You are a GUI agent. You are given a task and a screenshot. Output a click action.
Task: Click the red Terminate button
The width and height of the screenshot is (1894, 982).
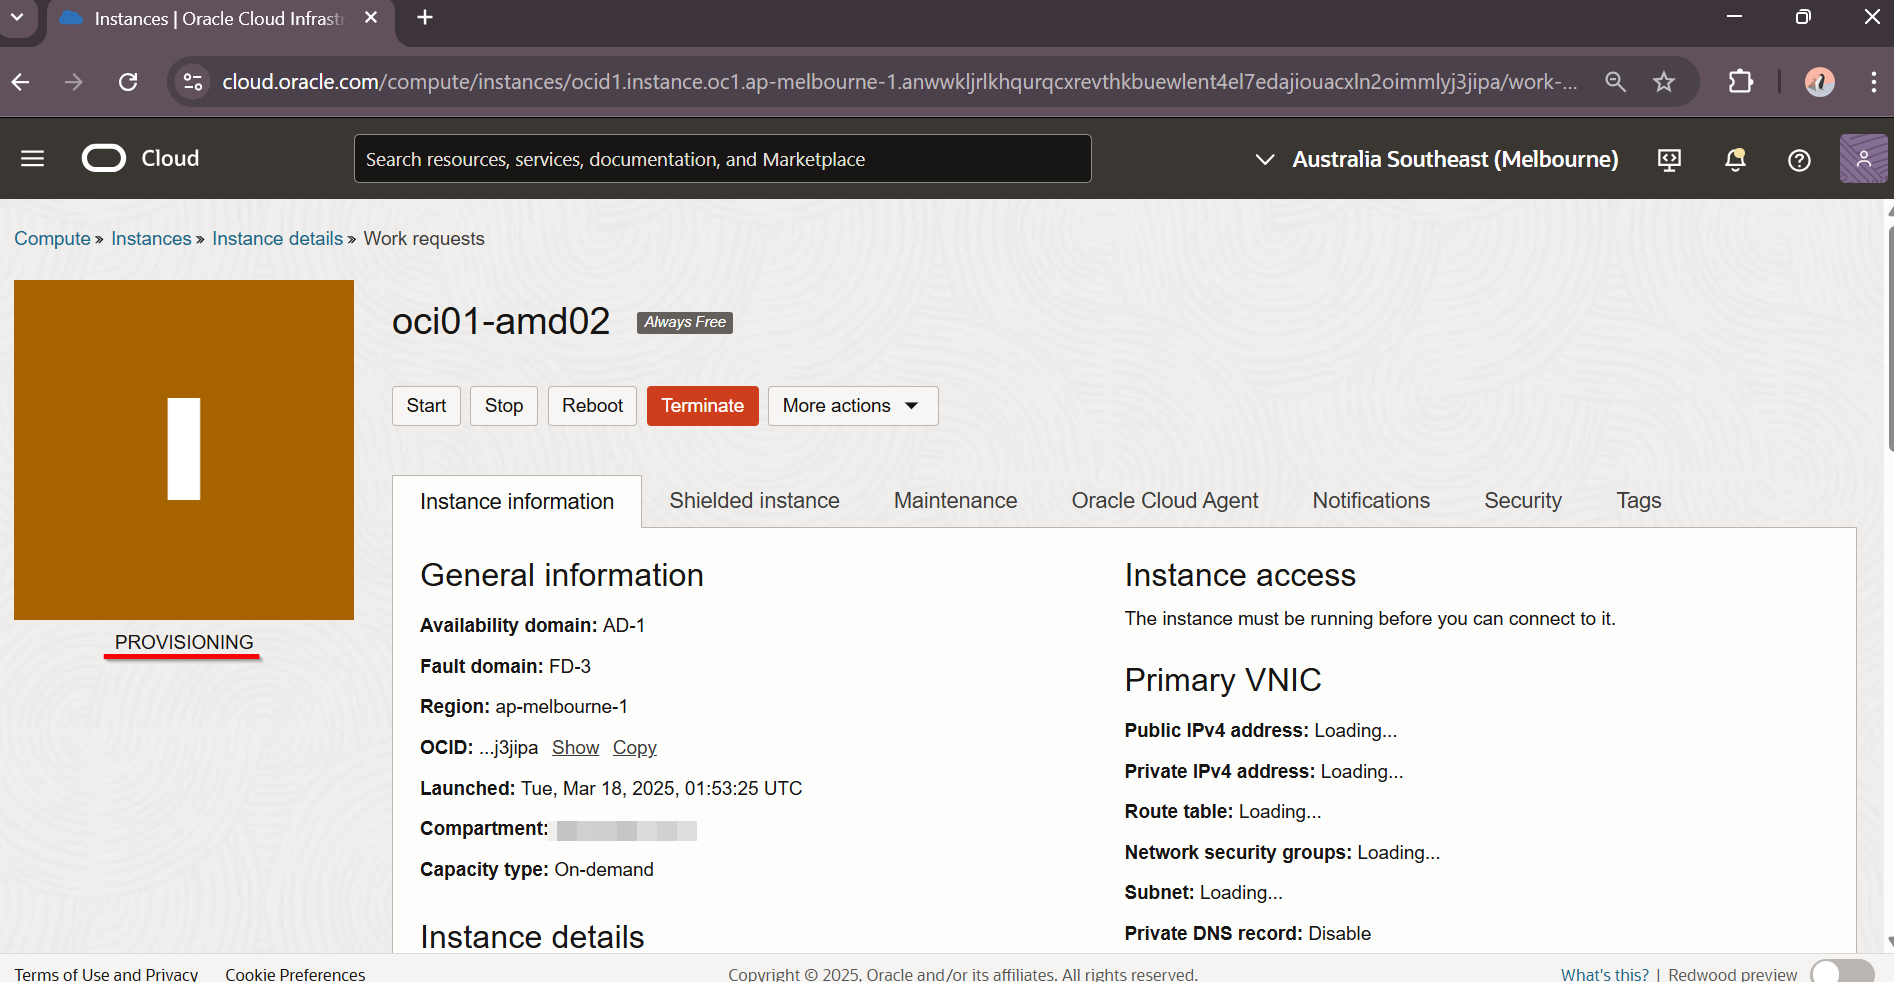[702, 406]
